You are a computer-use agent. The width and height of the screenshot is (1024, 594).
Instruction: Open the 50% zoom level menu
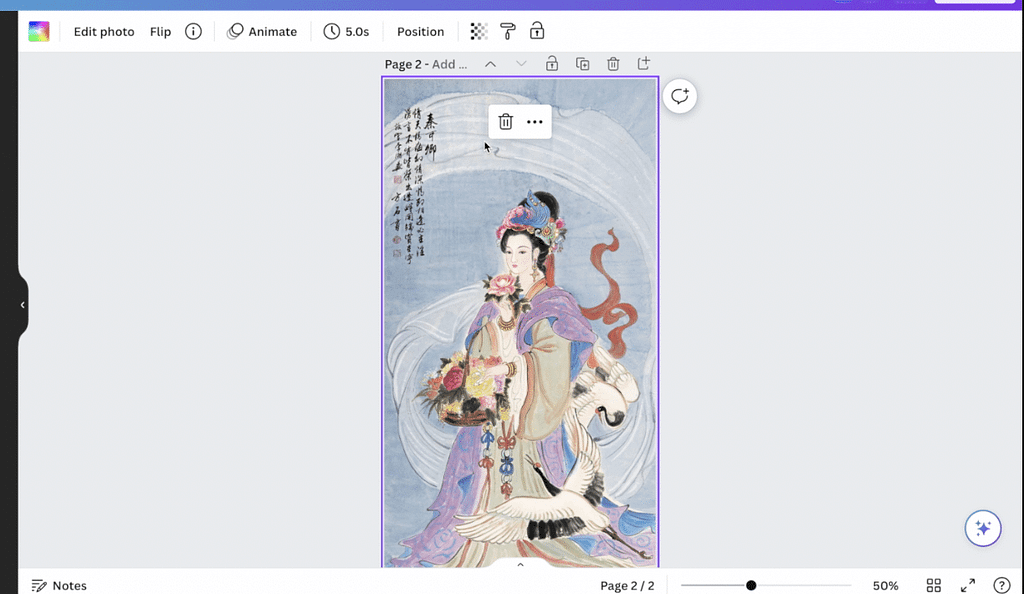pos(886,586)
